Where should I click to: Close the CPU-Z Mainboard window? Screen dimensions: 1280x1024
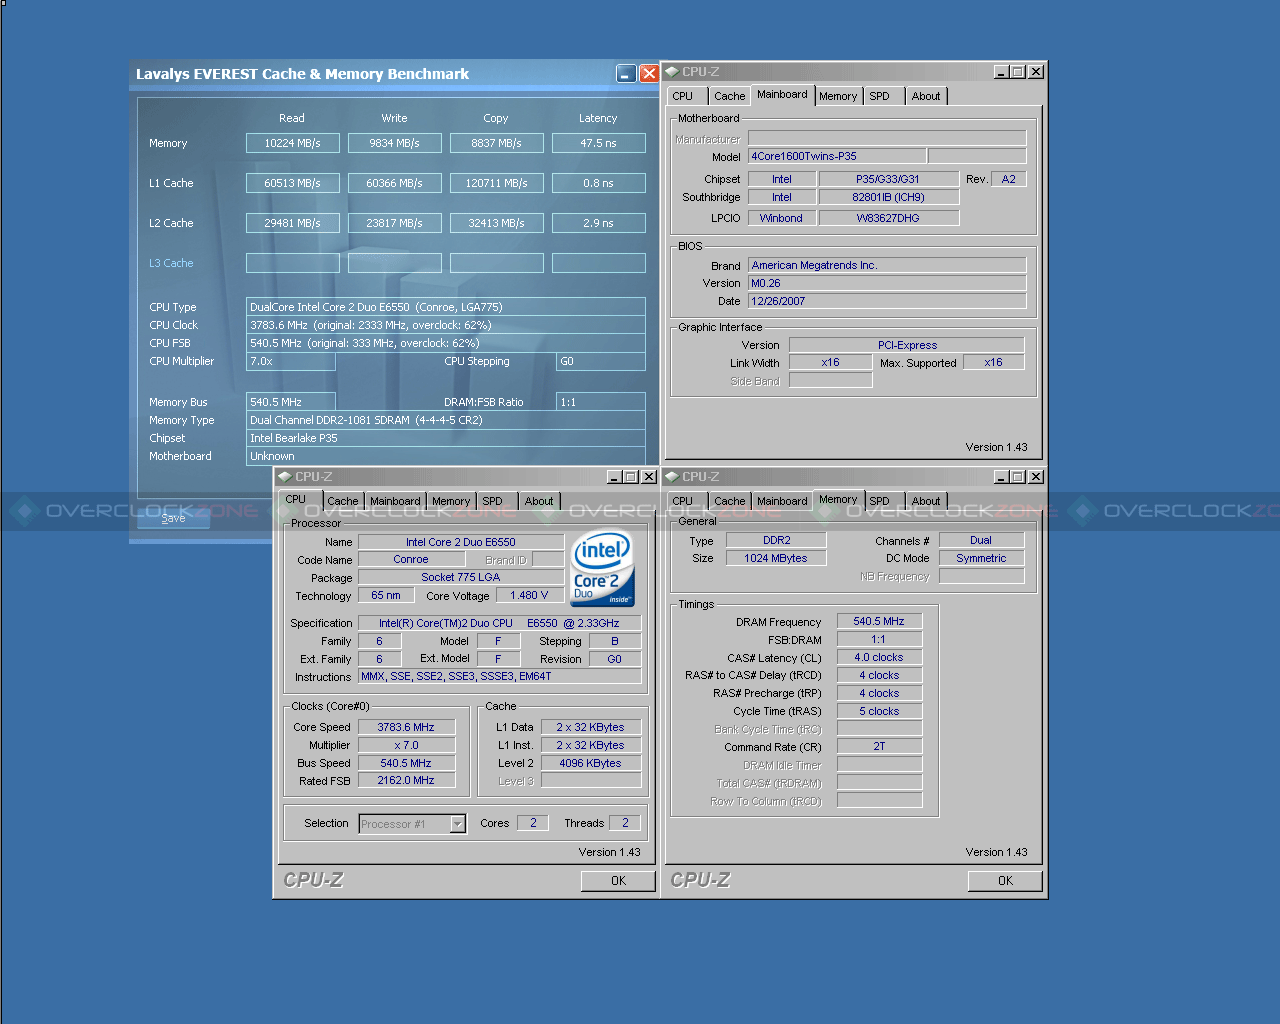pyautogui.click(x=1036, y=72)
